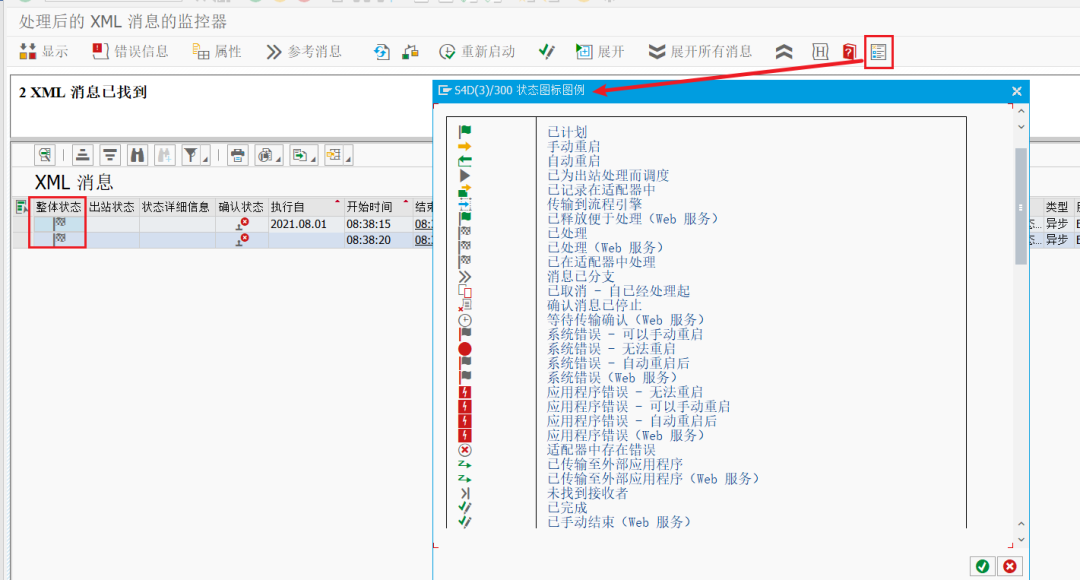Click the refresh document icon
Image resolution: width=1080 pixels, height=580 pixels.
coord(382,52)
